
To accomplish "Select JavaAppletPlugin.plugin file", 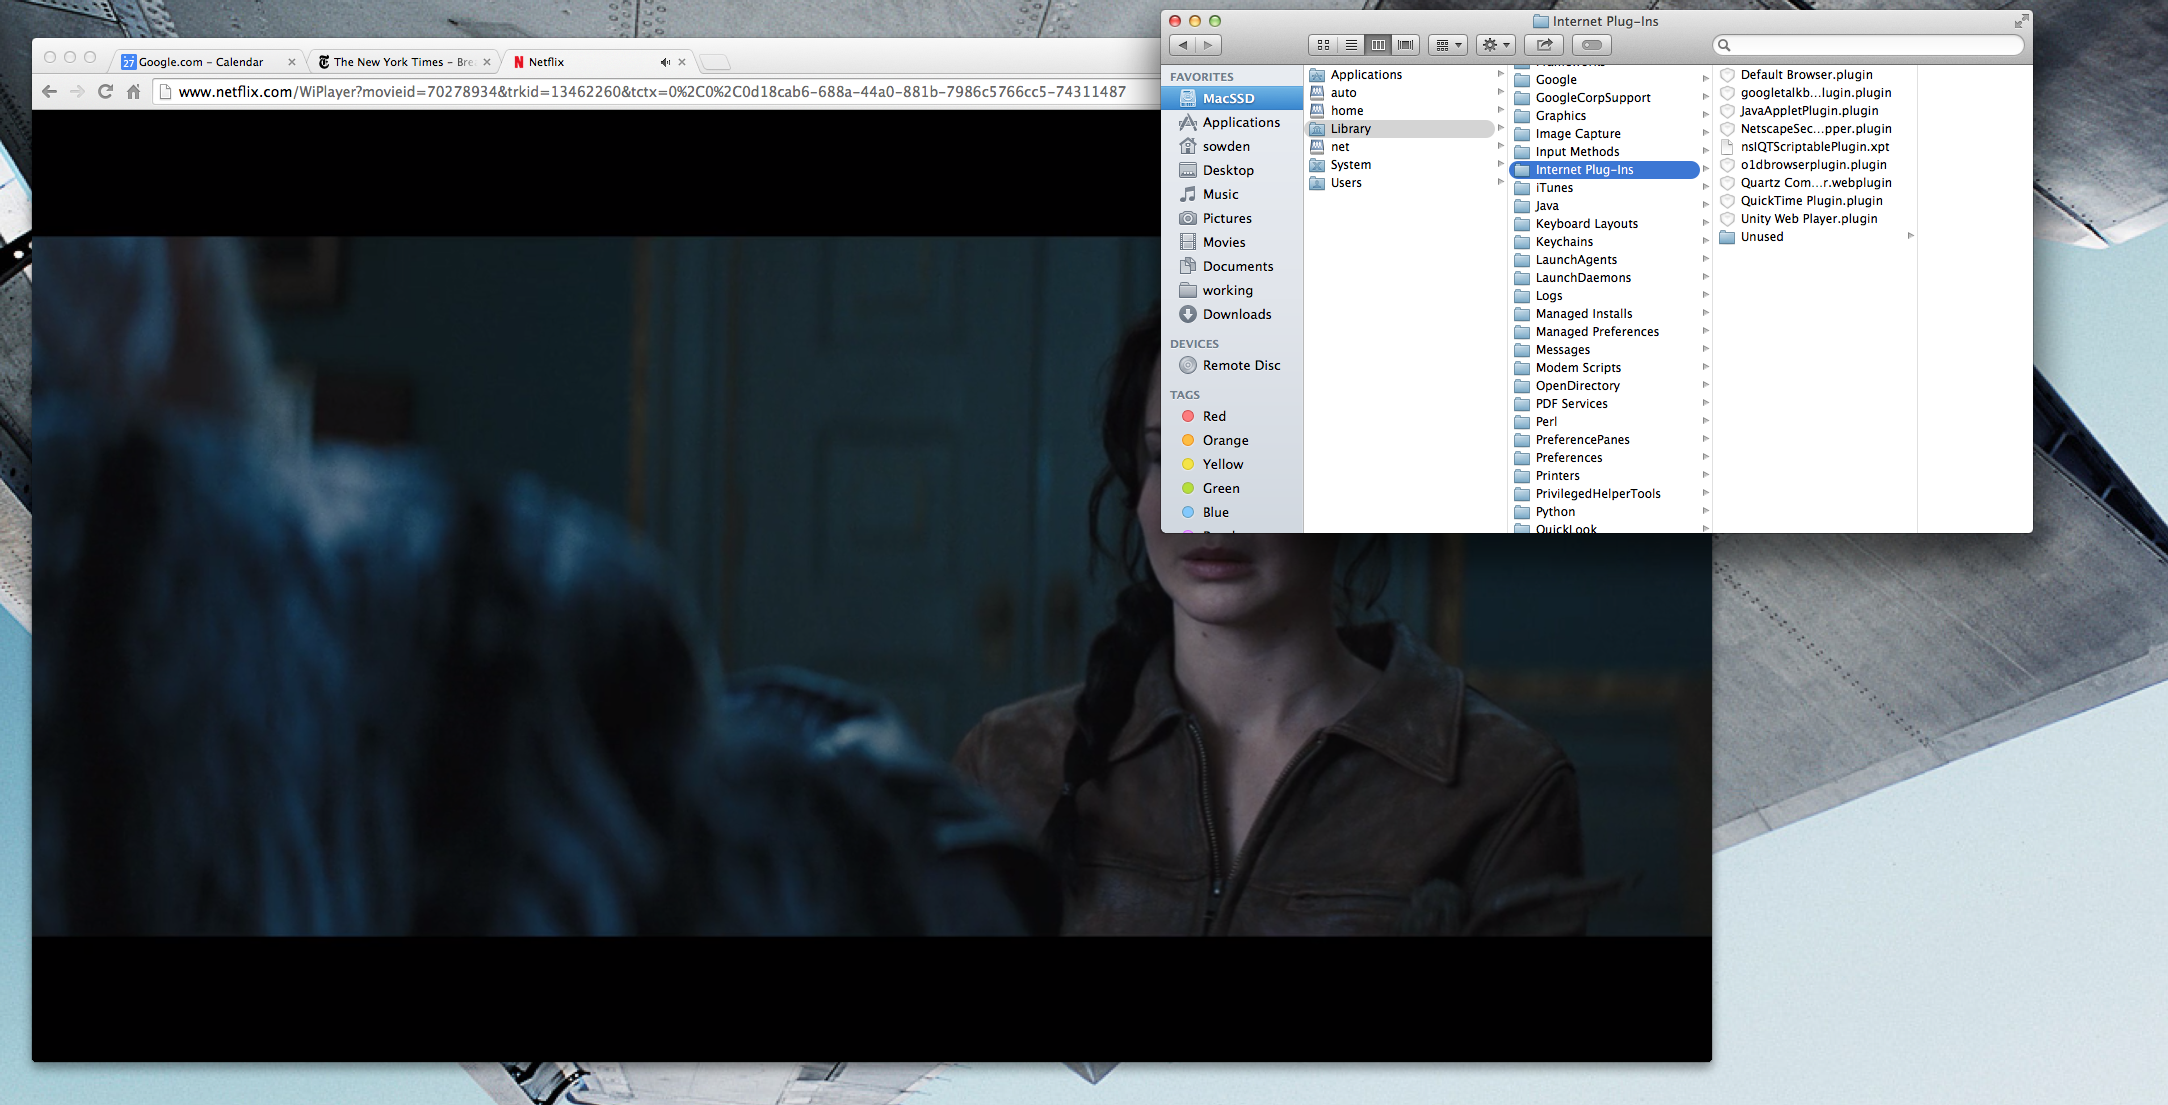I will (x=1816, y=111).
